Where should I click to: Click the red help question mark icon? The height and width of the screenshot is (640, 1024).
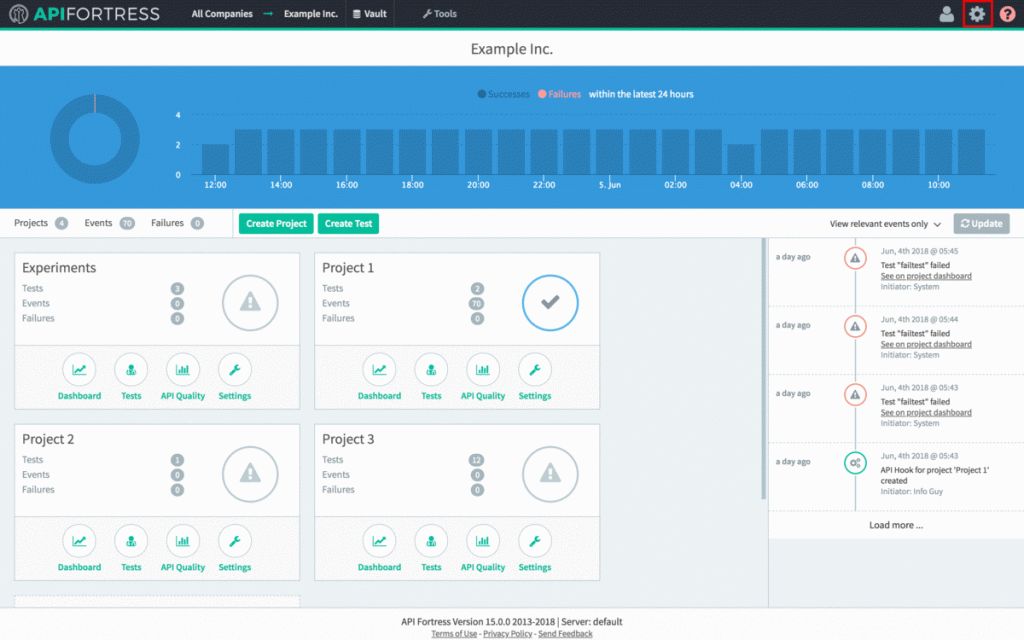pyautogui.click(x=1007, y=14)
